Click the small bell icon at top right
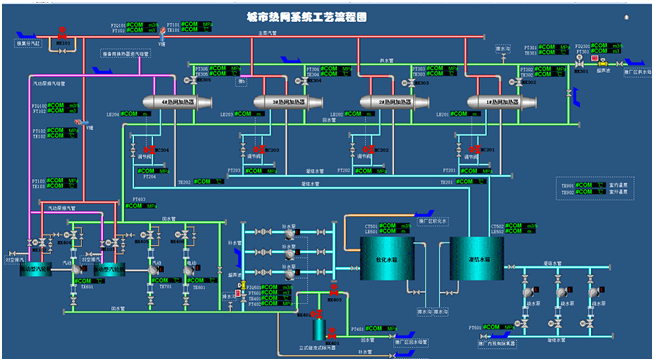Viewport: 654px width, 361px height. [626, 18]
